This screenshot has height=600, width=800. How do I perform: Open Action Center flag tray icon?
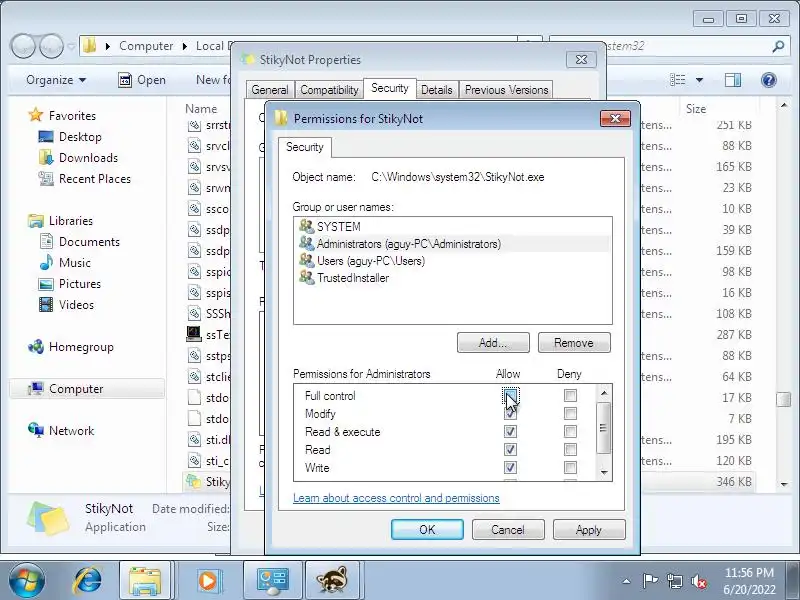[651, 581]
